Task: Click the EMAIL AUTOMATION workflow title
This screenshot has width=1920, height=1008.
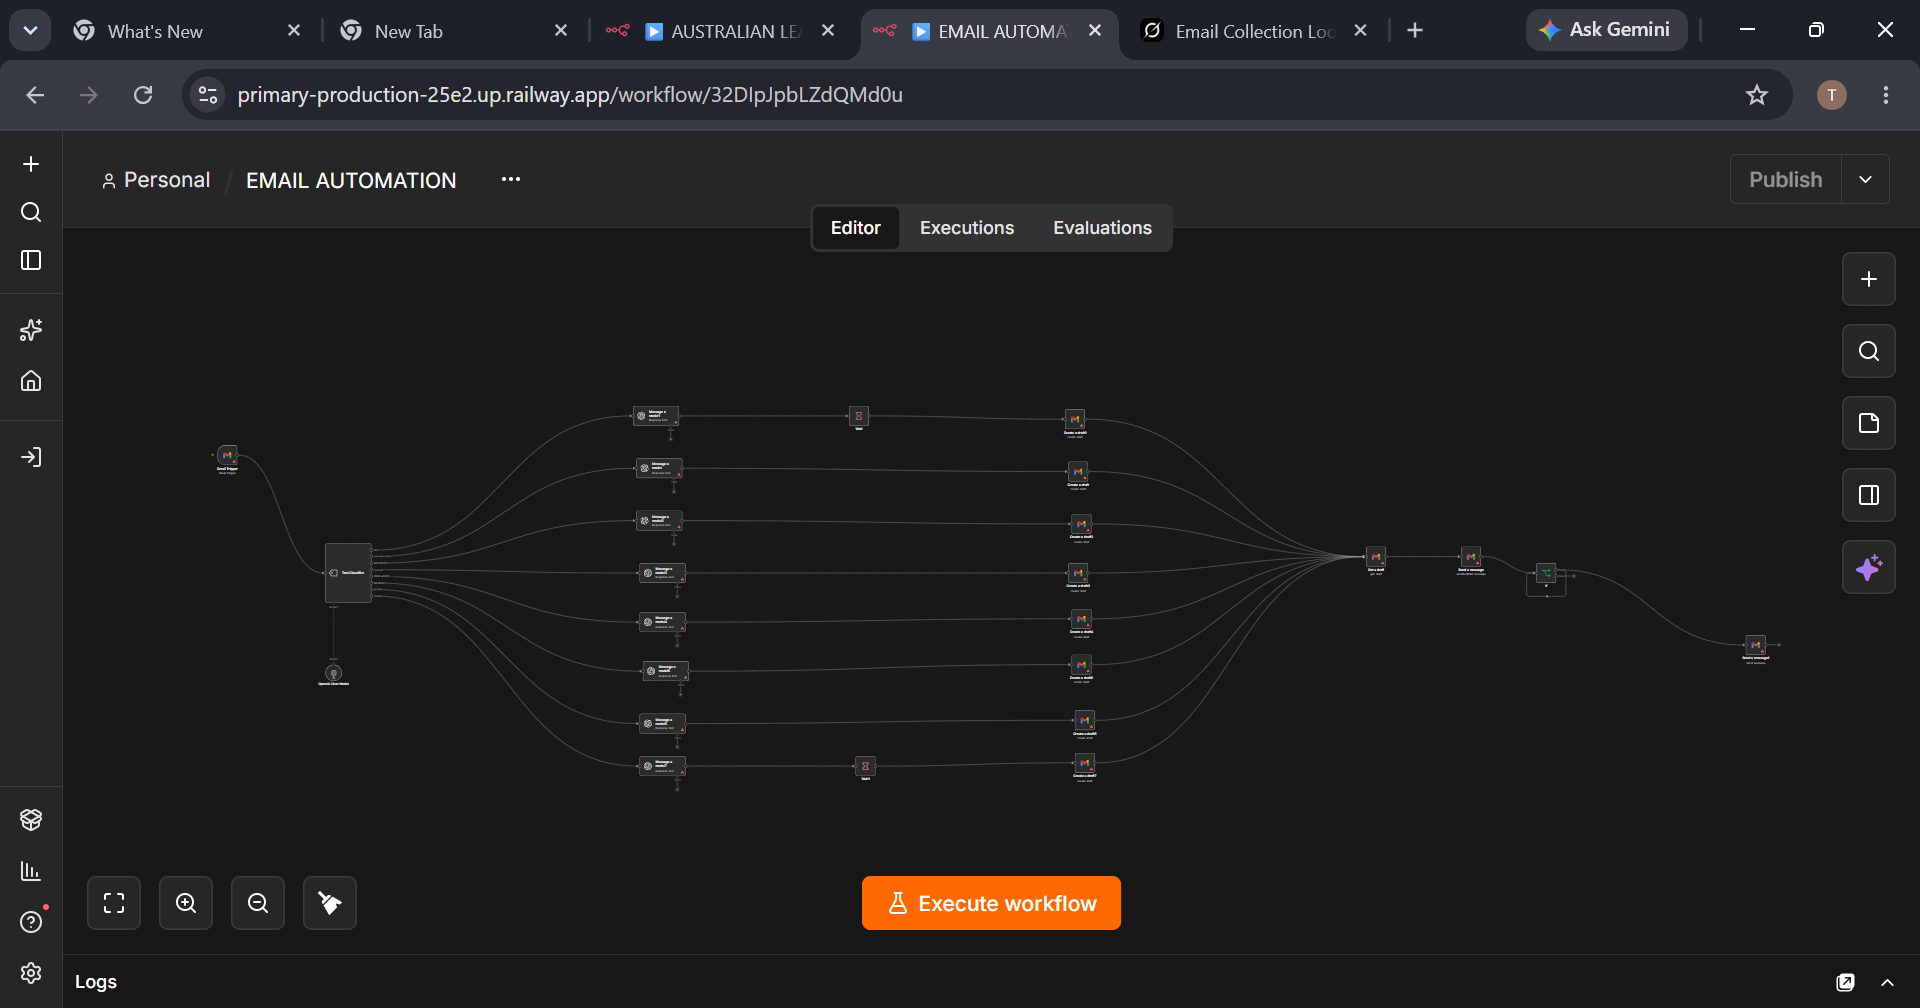Action: click(351, 180)
